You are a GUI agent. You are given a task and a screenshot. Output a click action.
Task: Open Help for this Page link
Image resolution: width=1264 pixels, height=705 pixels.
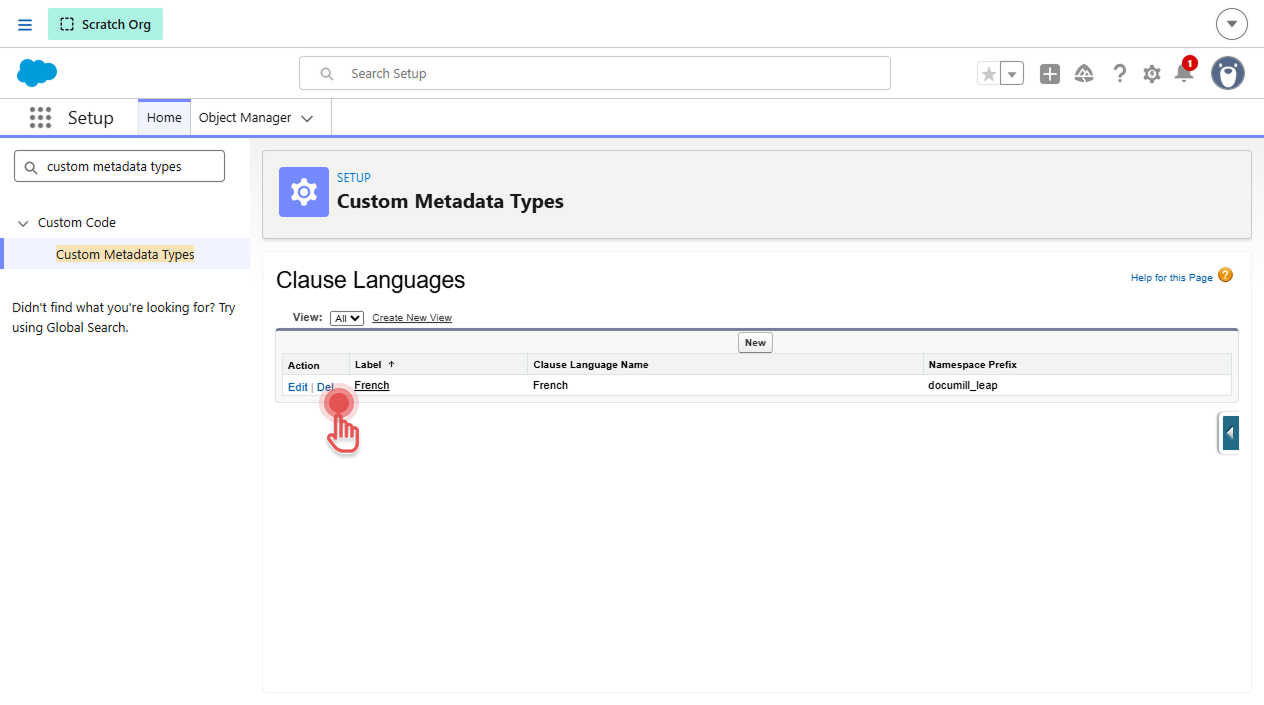pos(1172,278)
